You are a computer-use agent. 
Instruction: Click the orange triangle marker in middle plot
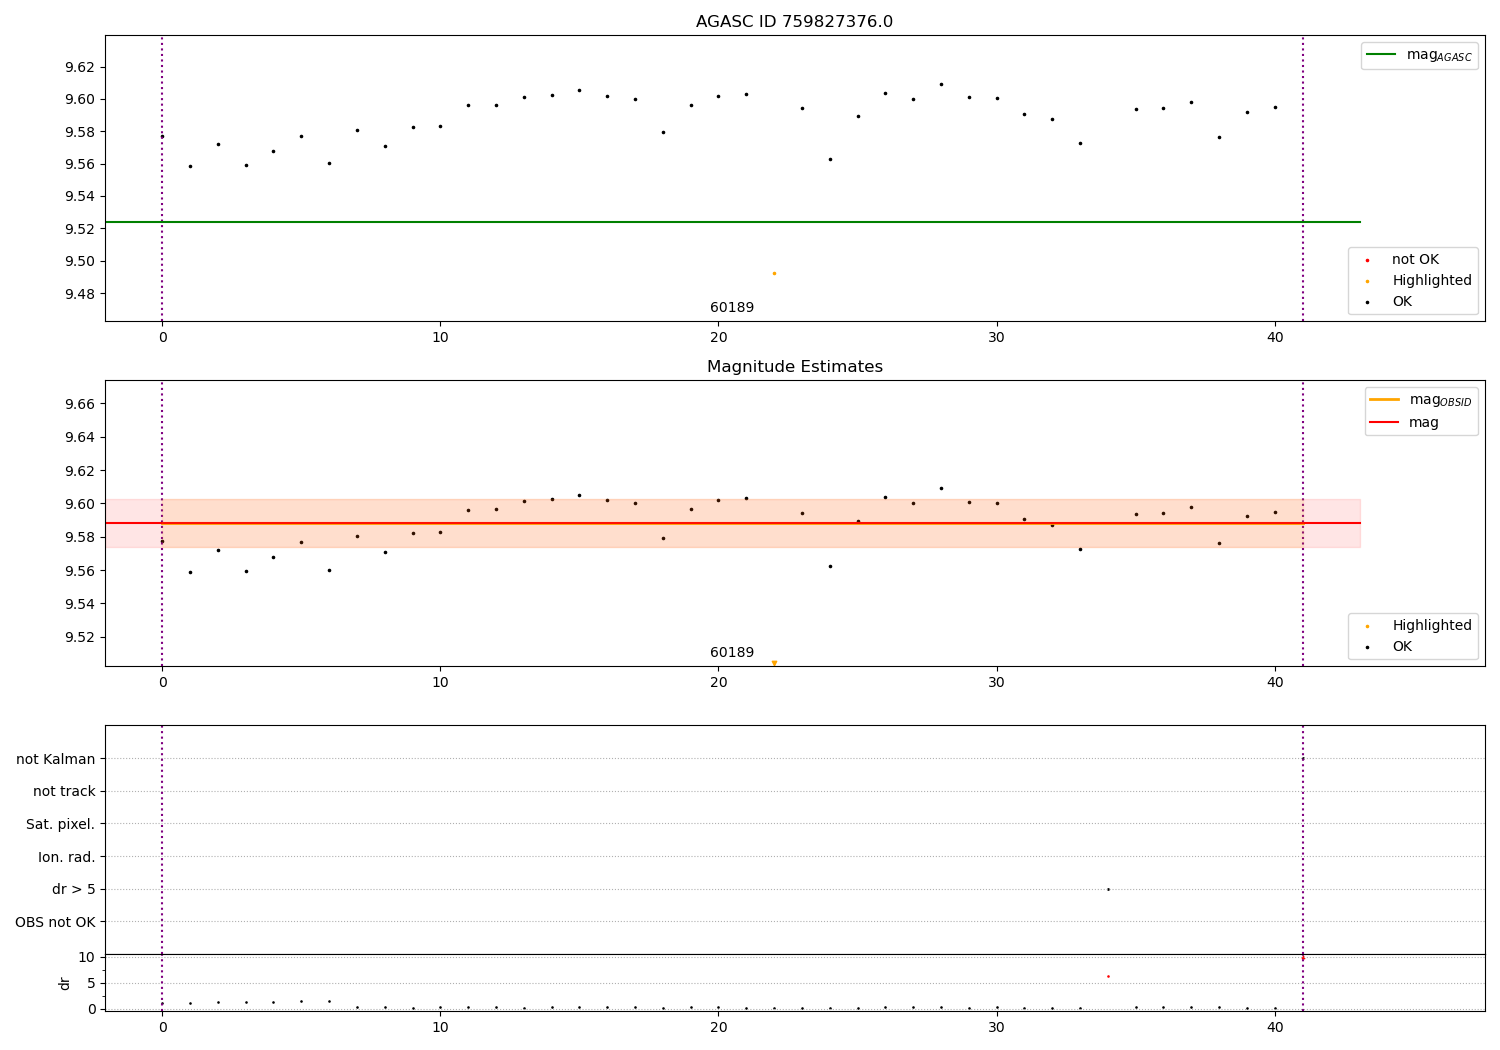pyautogui.click(x=774, y=663)
